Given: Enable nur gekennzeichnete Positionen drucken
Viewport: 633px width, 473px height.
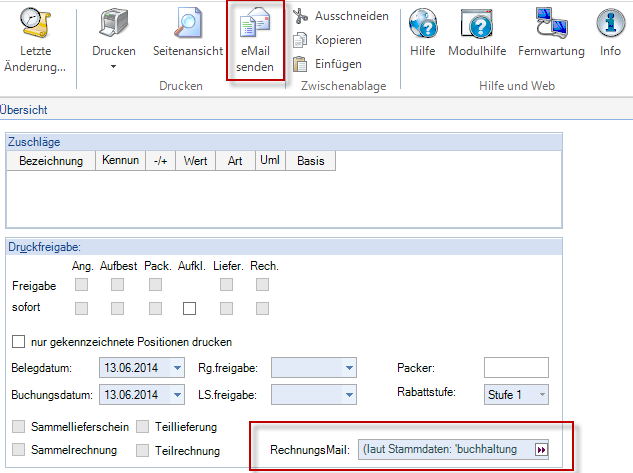Looking at the screenshot, I should tap(18, 342).
